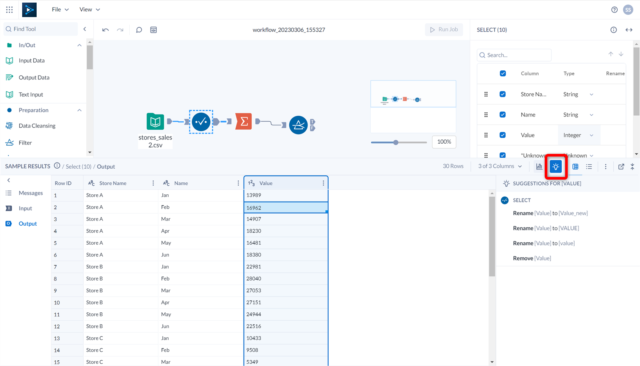Click the undo arrow in canvas toolbar

pyautogui.click(x=105, y=30)
